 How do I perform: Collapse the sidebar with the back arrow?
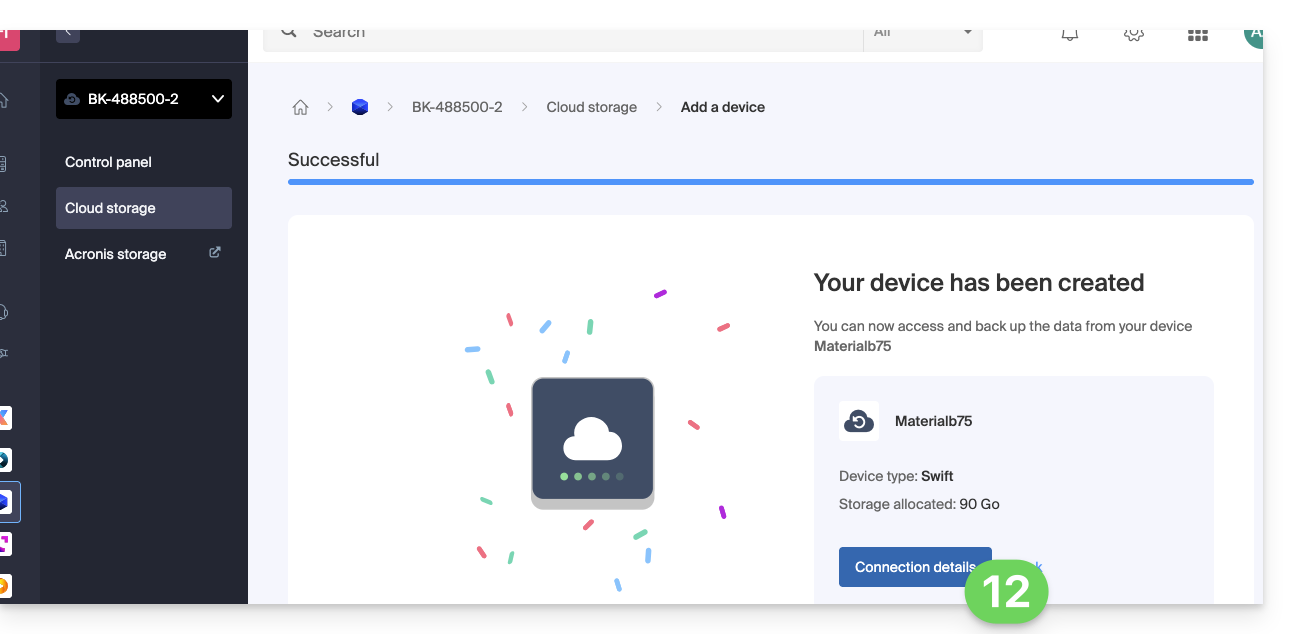(x=68, y=33)
